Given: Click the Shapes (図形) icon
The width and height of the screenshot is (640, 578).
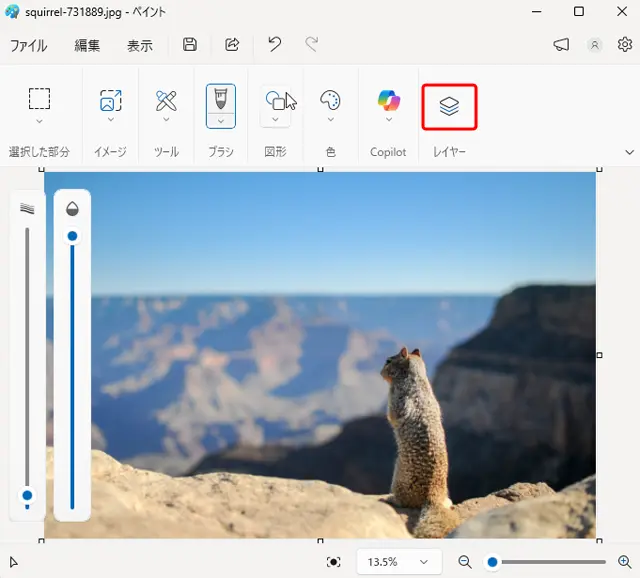Looking at the screenshot, I should pos(276,100).
